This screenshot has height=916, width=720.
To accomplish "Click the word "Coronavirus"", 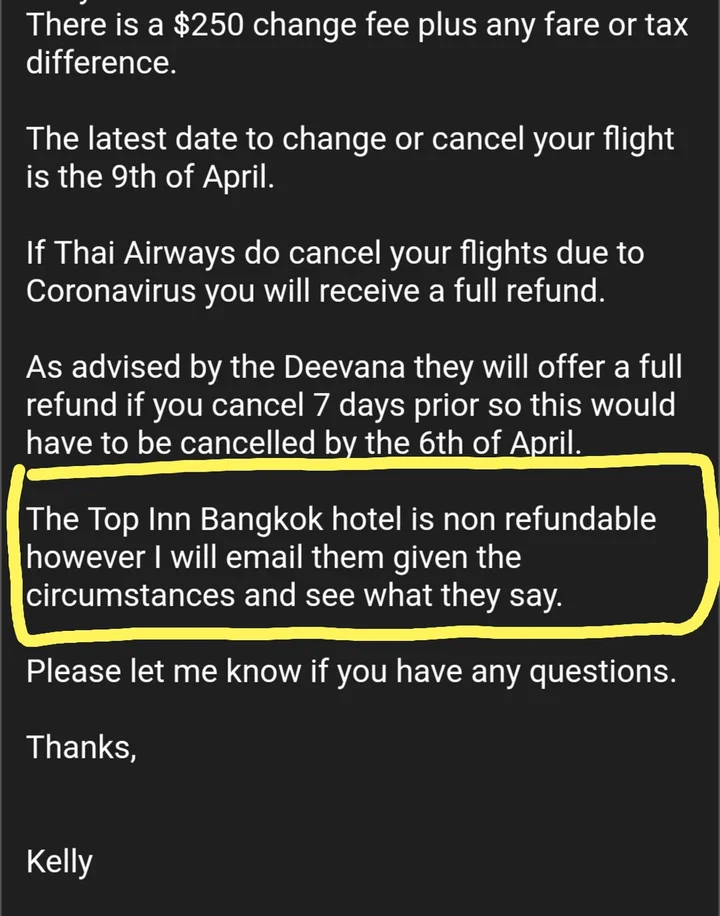I will (110, 290).
